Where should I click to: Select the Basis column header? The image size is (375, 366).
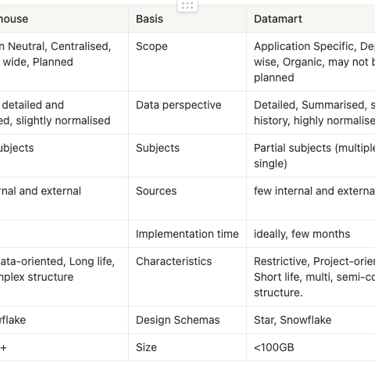click(x=187, y=19)
